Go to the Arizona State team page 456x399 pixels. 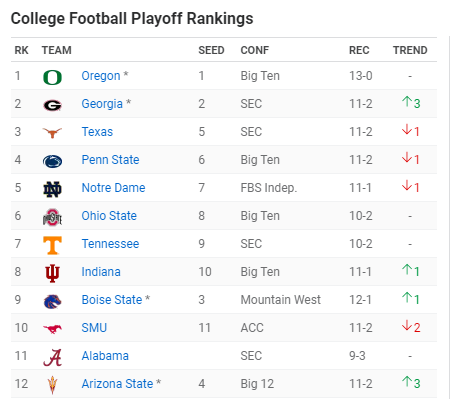(x=117, y=384)
